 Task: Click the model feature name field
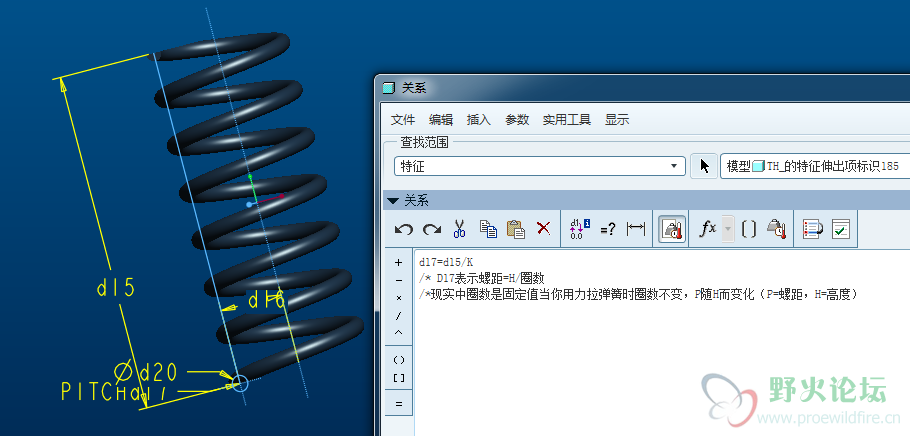coord(815,166)
